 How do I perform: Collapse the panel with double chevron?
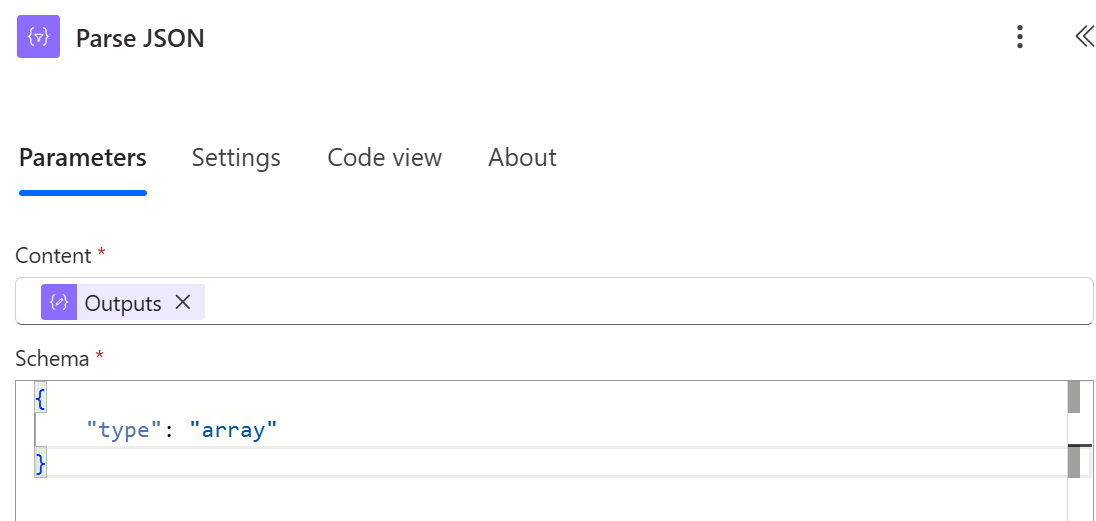[x=1084, y=38]
